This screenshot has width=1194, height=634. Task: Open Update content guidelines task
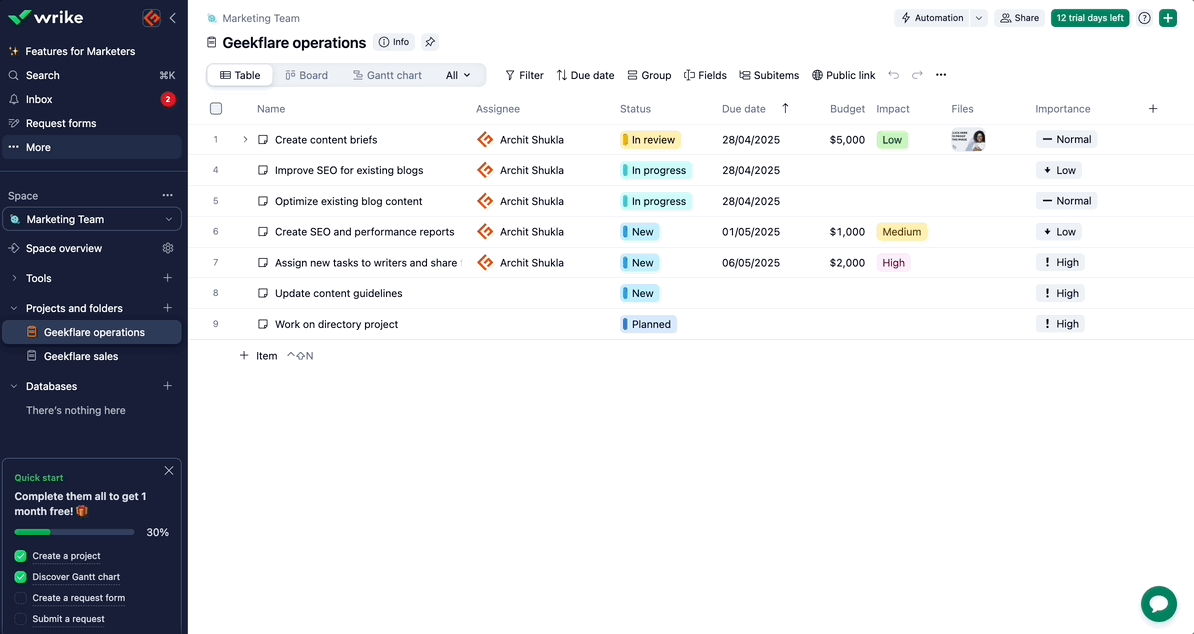click(339, 294)
